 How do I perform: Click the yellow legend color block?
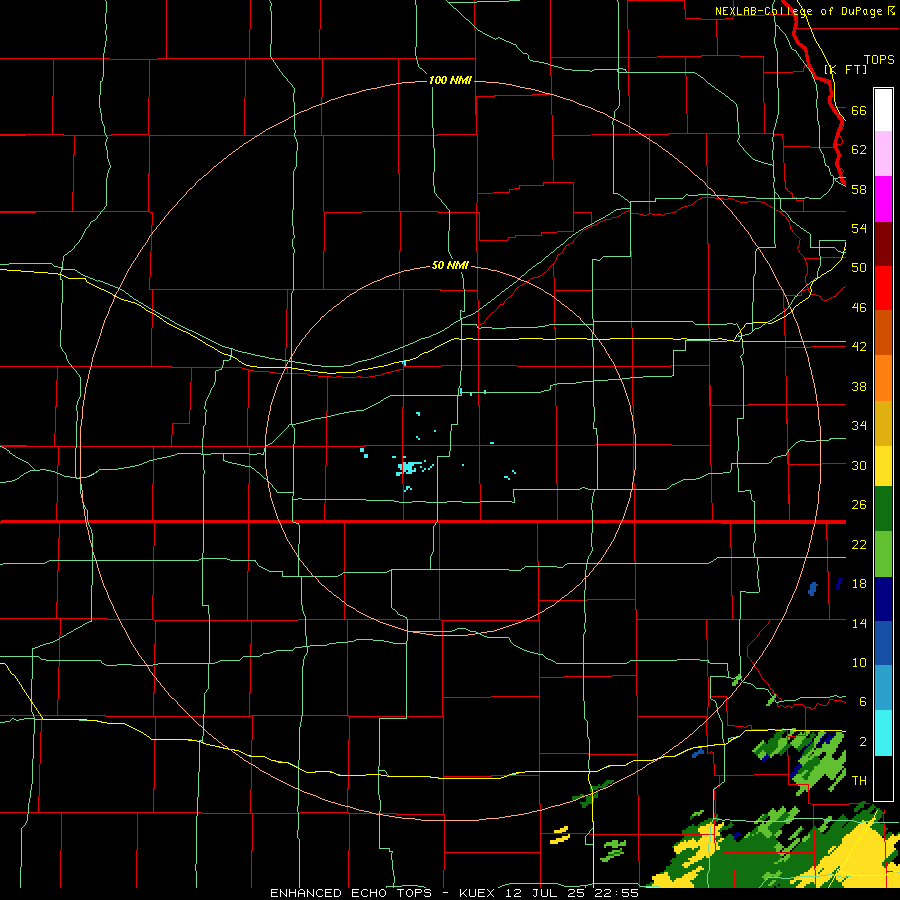tap(883, 466)
